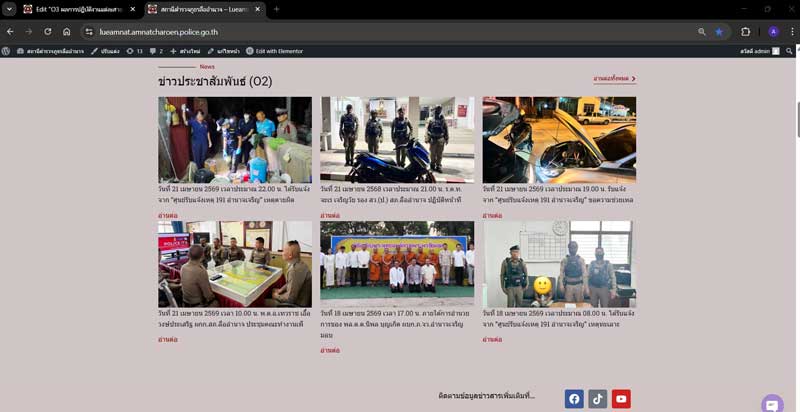Open the purple chat widget bubble
Screen dimensions: 800x412
click(x=772, y=403)
